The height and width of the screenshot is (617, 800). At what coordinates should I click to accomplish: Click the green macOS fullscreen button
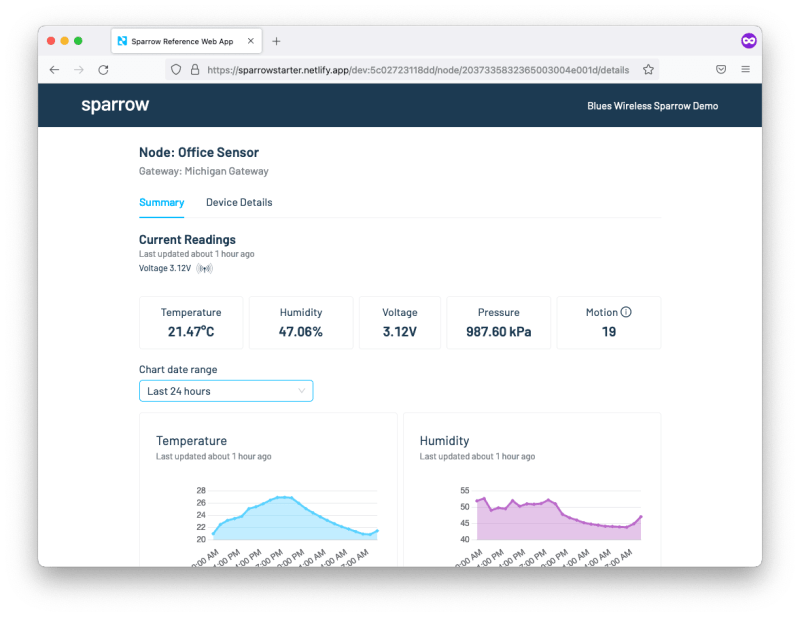tap(78, 41)
